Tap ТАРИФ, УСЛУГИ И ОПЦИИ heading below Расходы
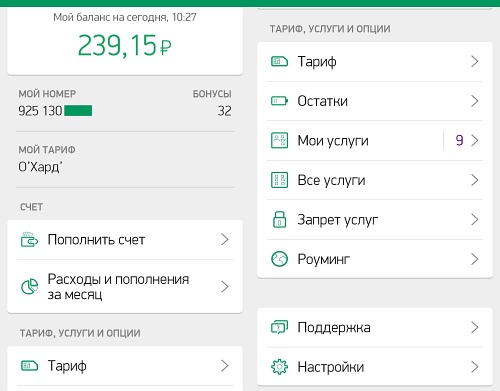Viewport: 500px width, 391px height. (x=80, y=333)
